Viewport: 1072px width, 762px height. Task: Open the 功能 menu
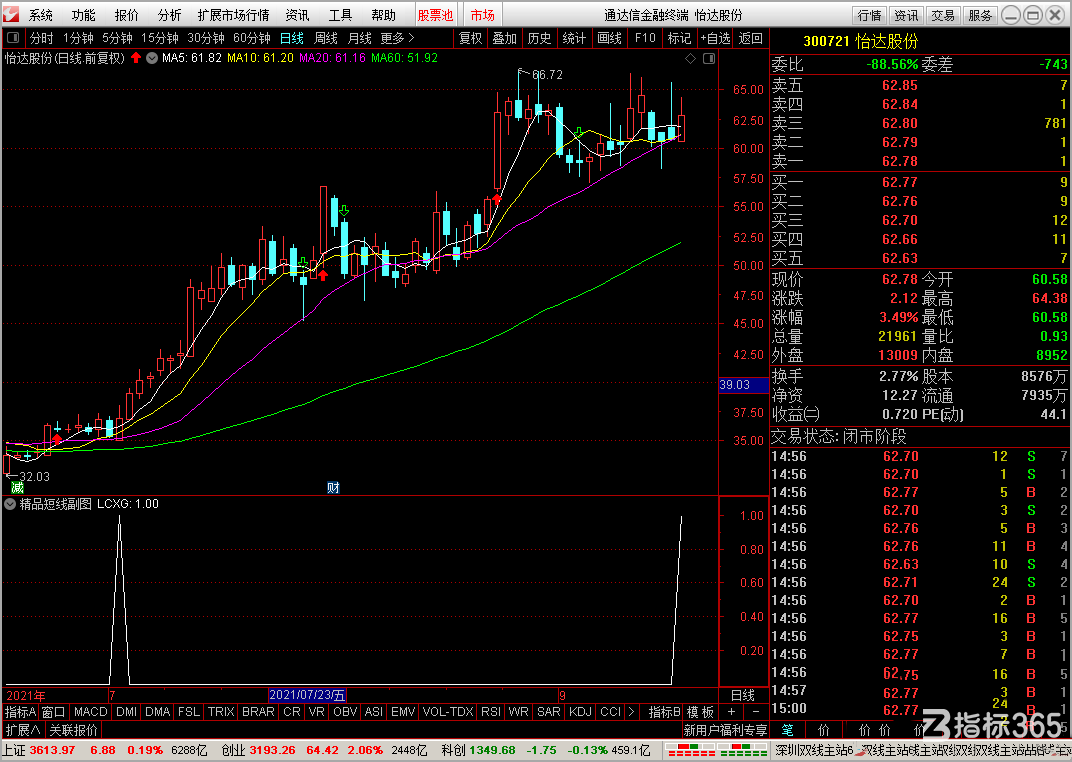pos(83,15)
